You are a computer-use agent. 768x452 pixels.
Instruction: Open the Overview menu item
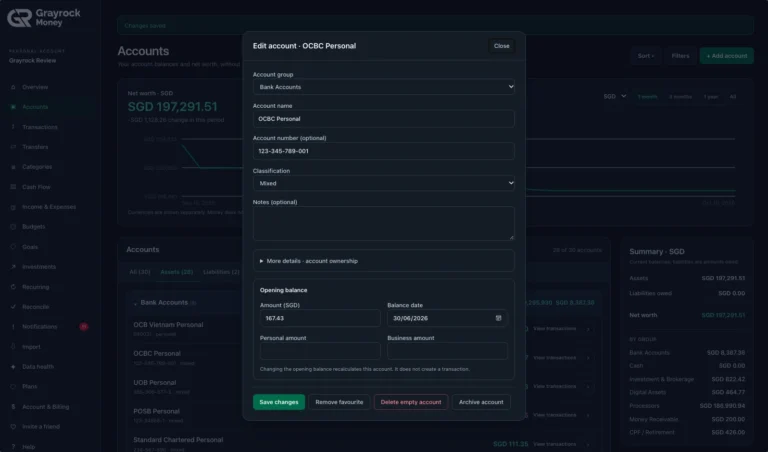pos(35,87)
